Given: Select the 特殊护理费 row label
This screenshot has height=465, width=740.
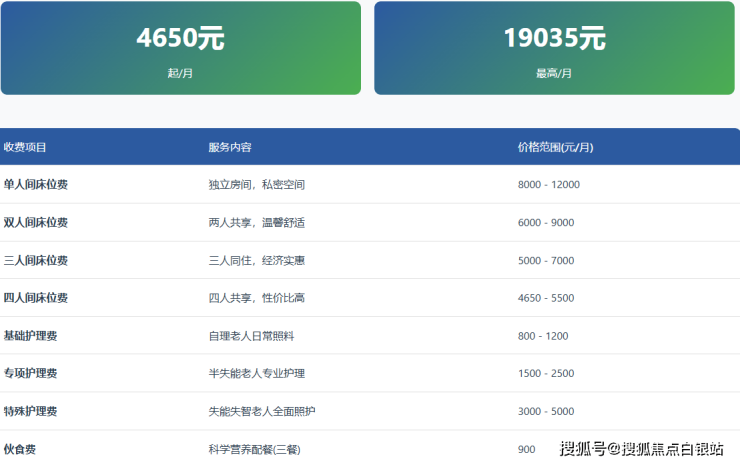Looking at the screenshot, I should tap(30, 412).
